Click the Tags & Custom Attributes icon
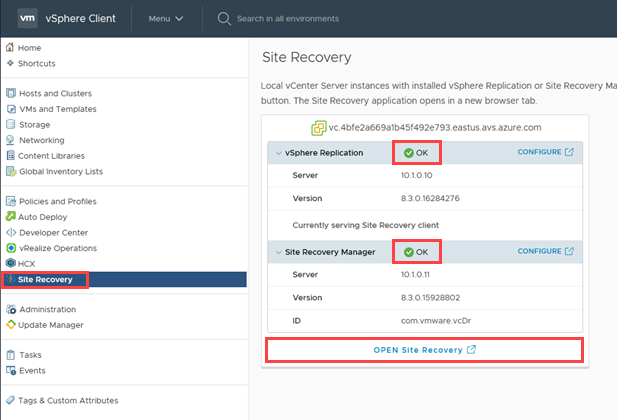 pos(10,400)
